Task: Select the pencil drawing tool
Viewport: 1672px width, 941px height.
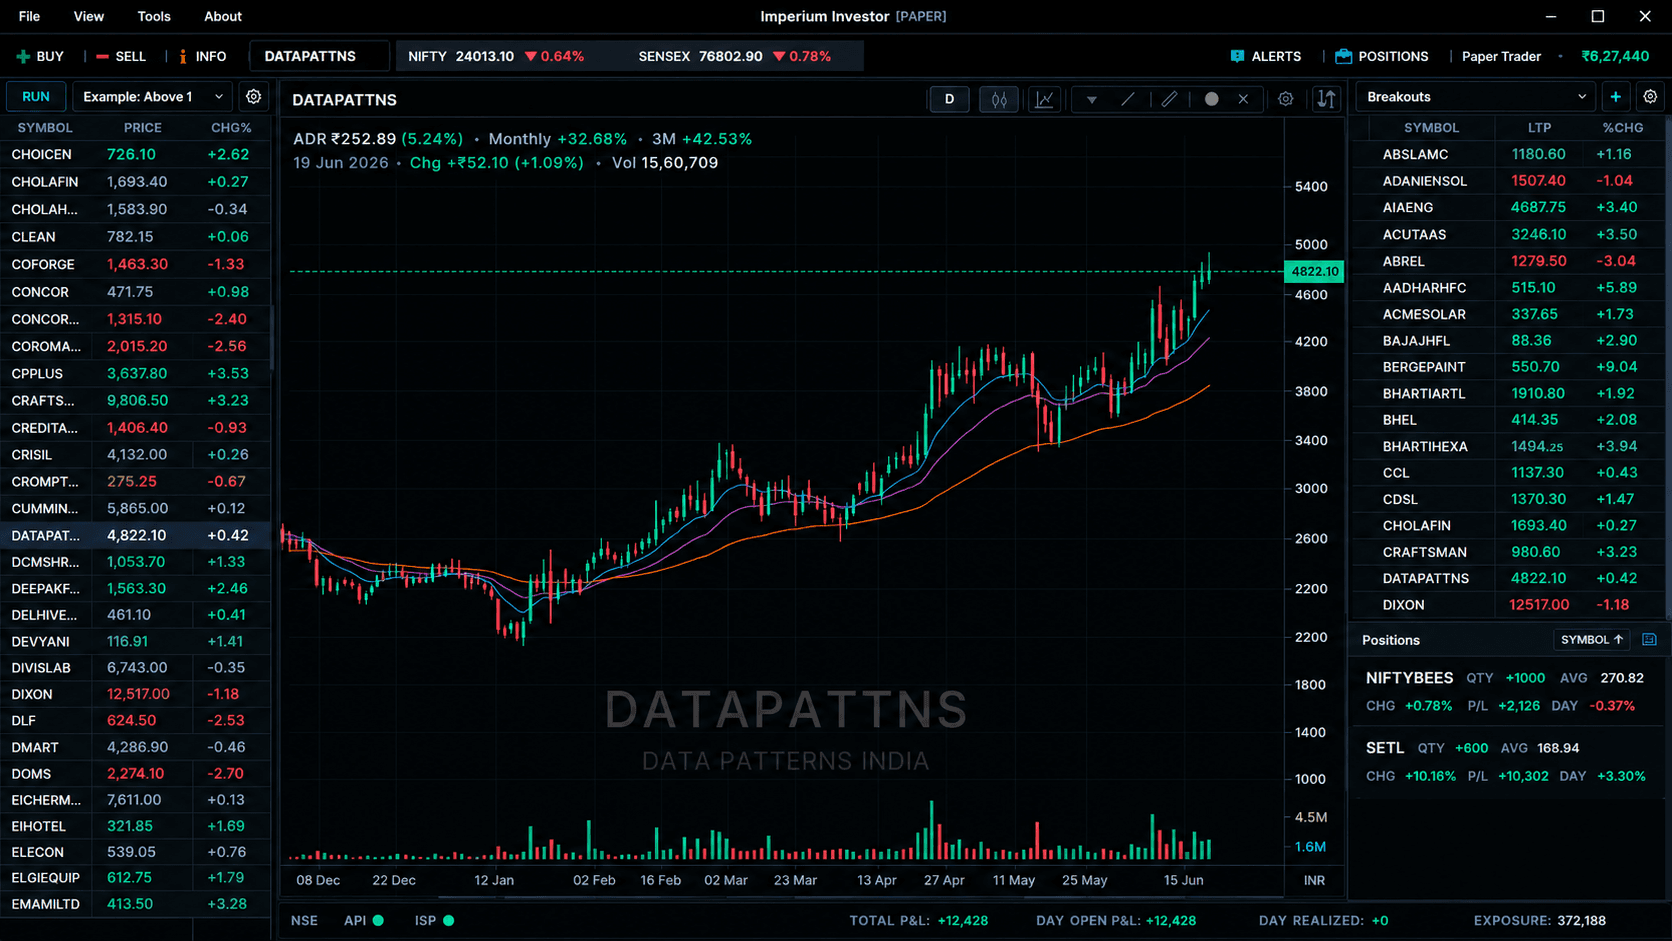Action: point(1169,99)
